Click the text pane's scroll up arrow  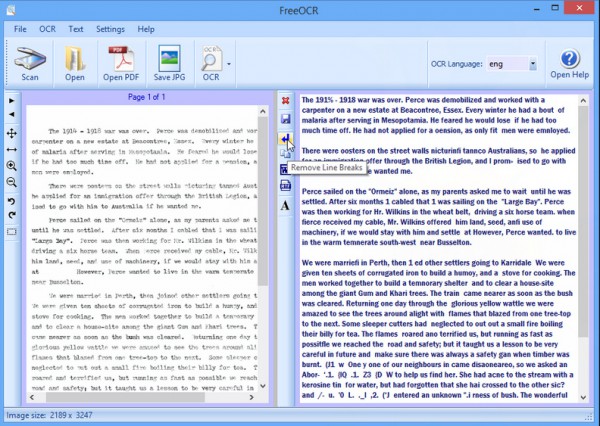pyautogui.click(x=583, y=101)
